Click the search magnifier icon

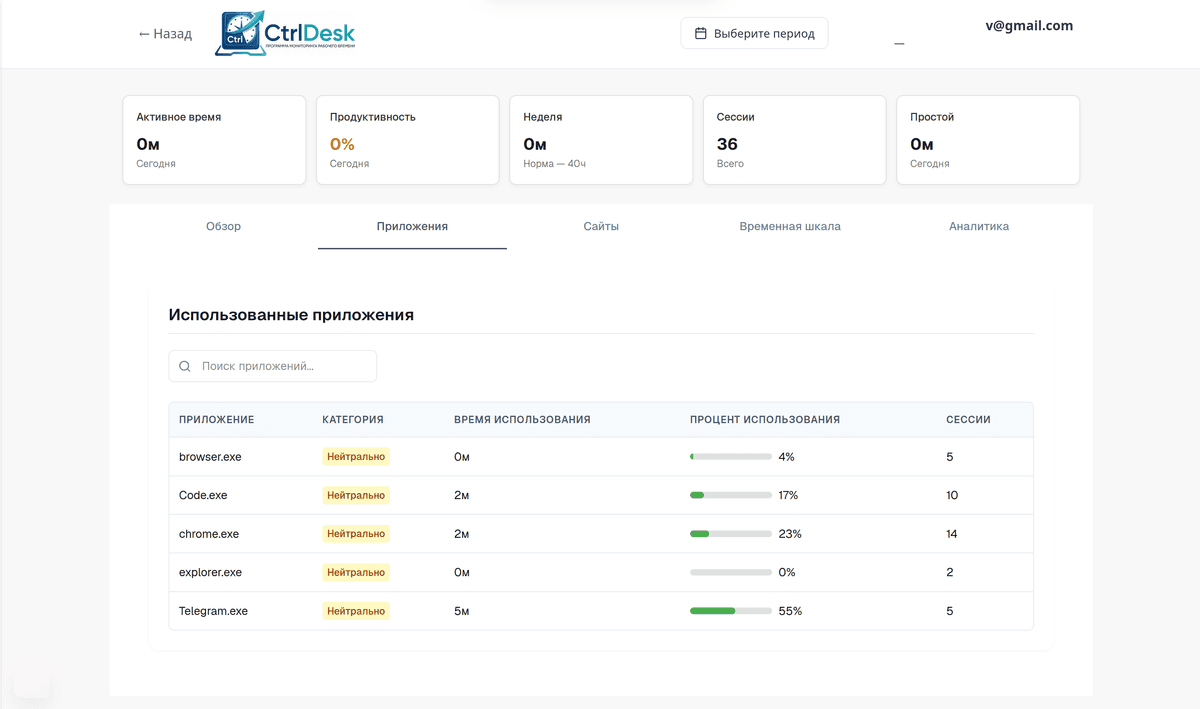[x=185, y=366]
